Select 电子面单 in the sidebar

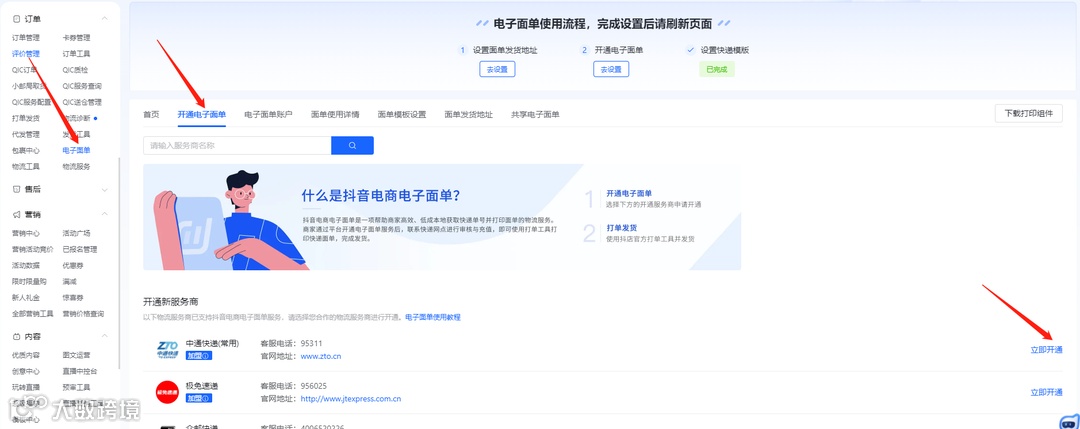tap(76, 150)
